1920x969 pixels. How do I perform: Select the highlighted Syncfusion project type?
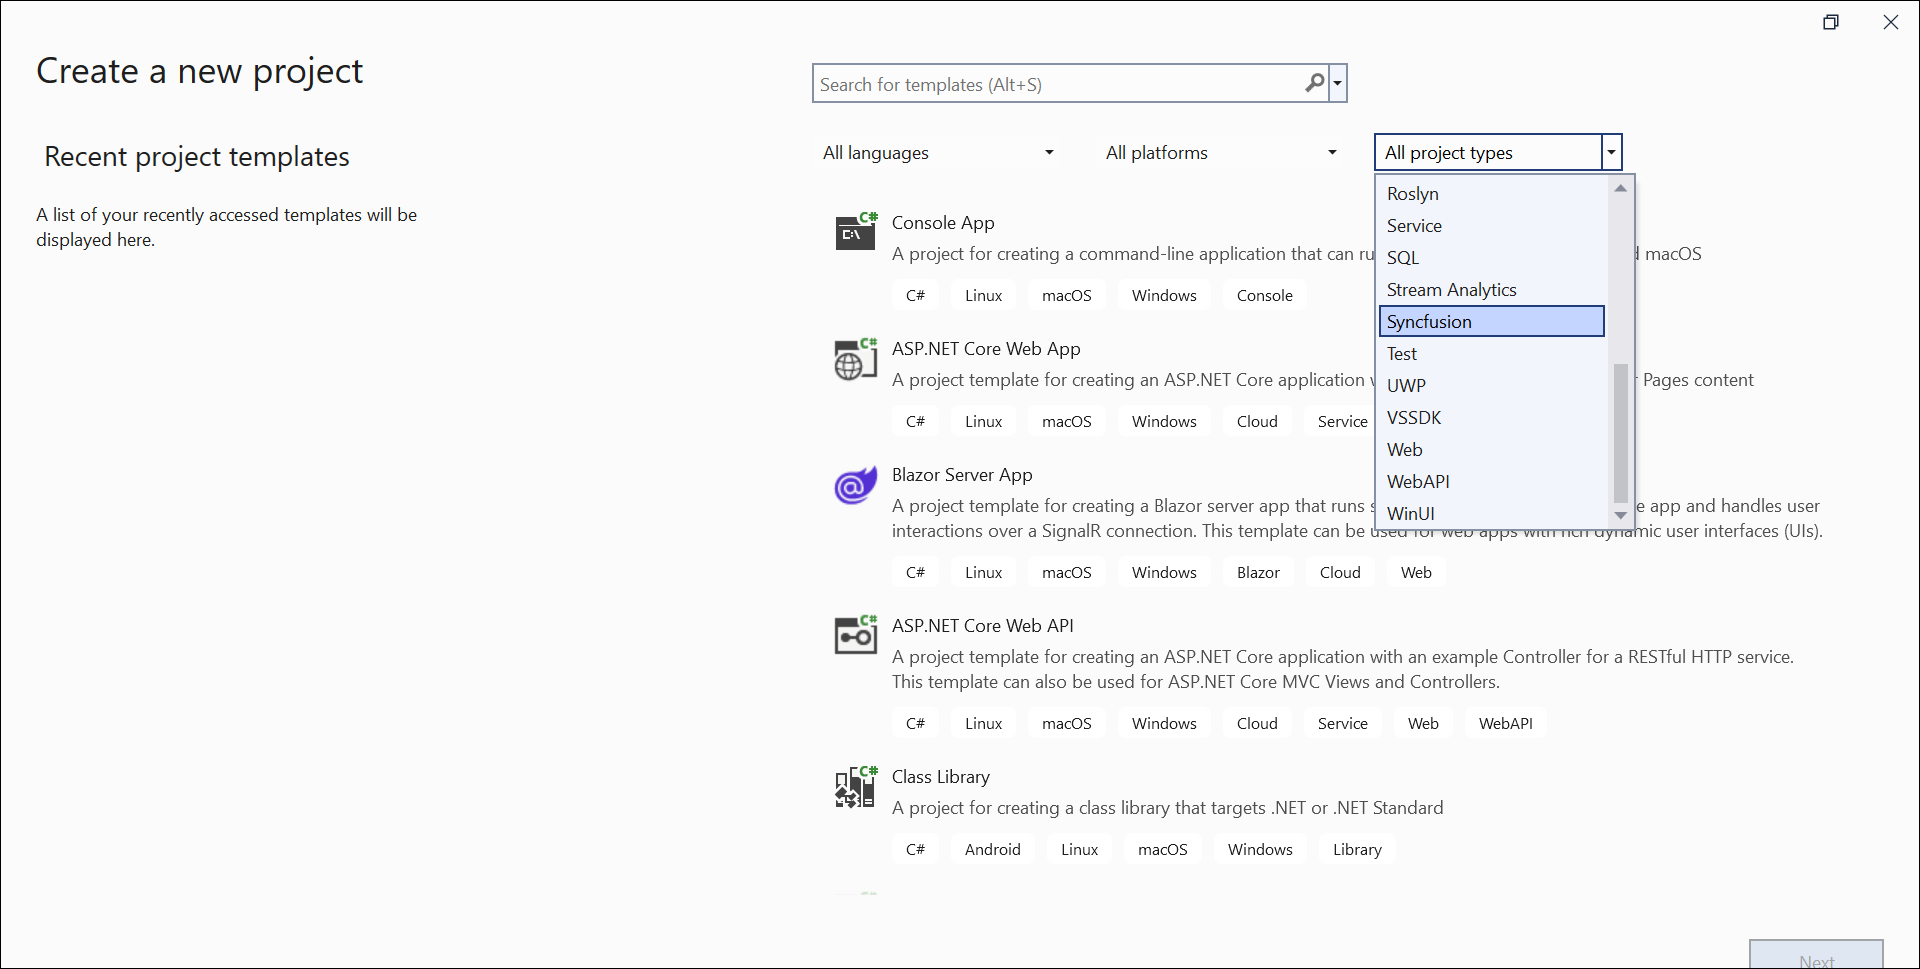coord(1491,322)
